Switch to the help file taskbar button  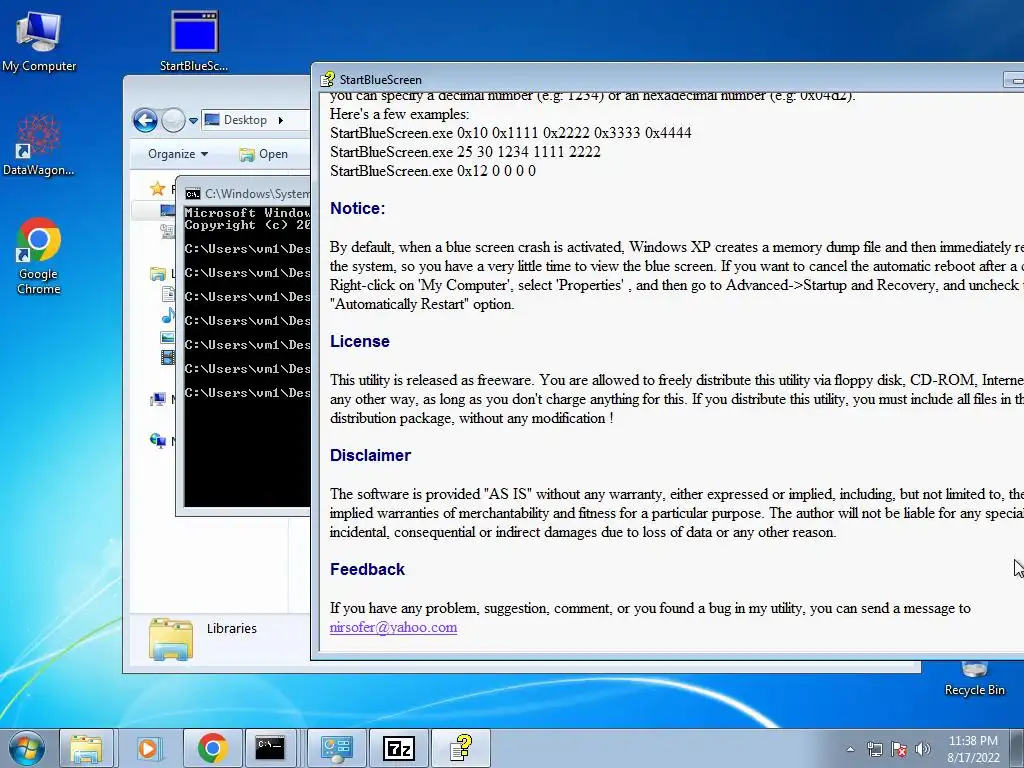point(461,748)
